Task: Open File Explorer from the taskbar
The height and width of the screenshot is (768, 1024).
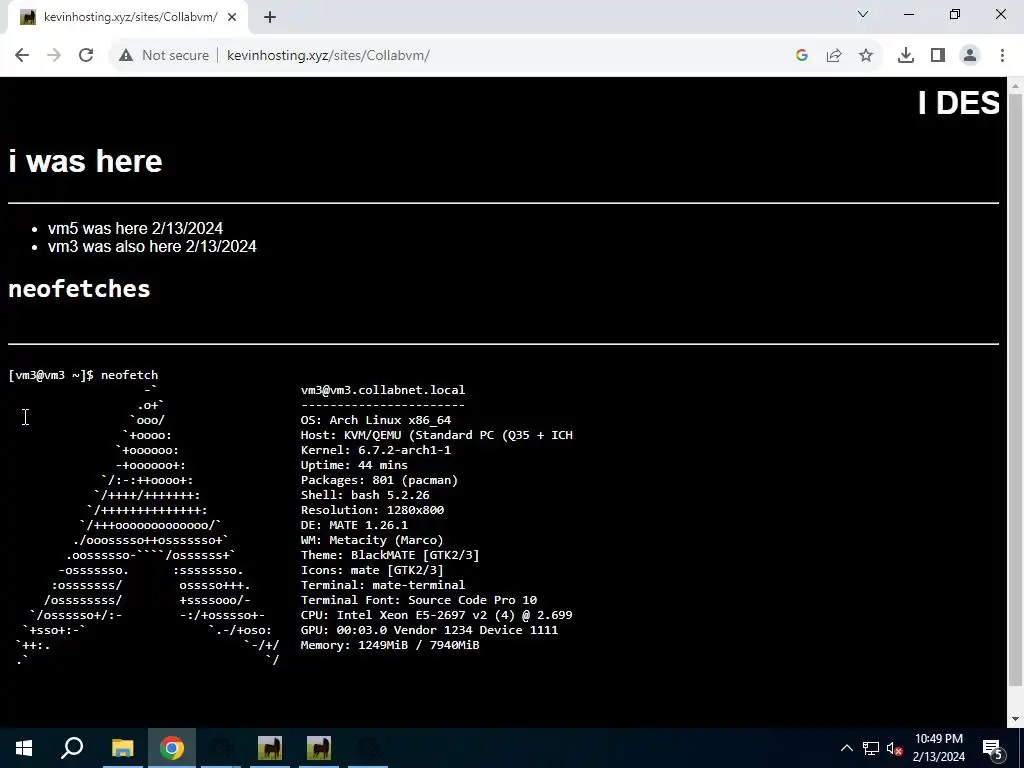Action: tap(122, 748)
